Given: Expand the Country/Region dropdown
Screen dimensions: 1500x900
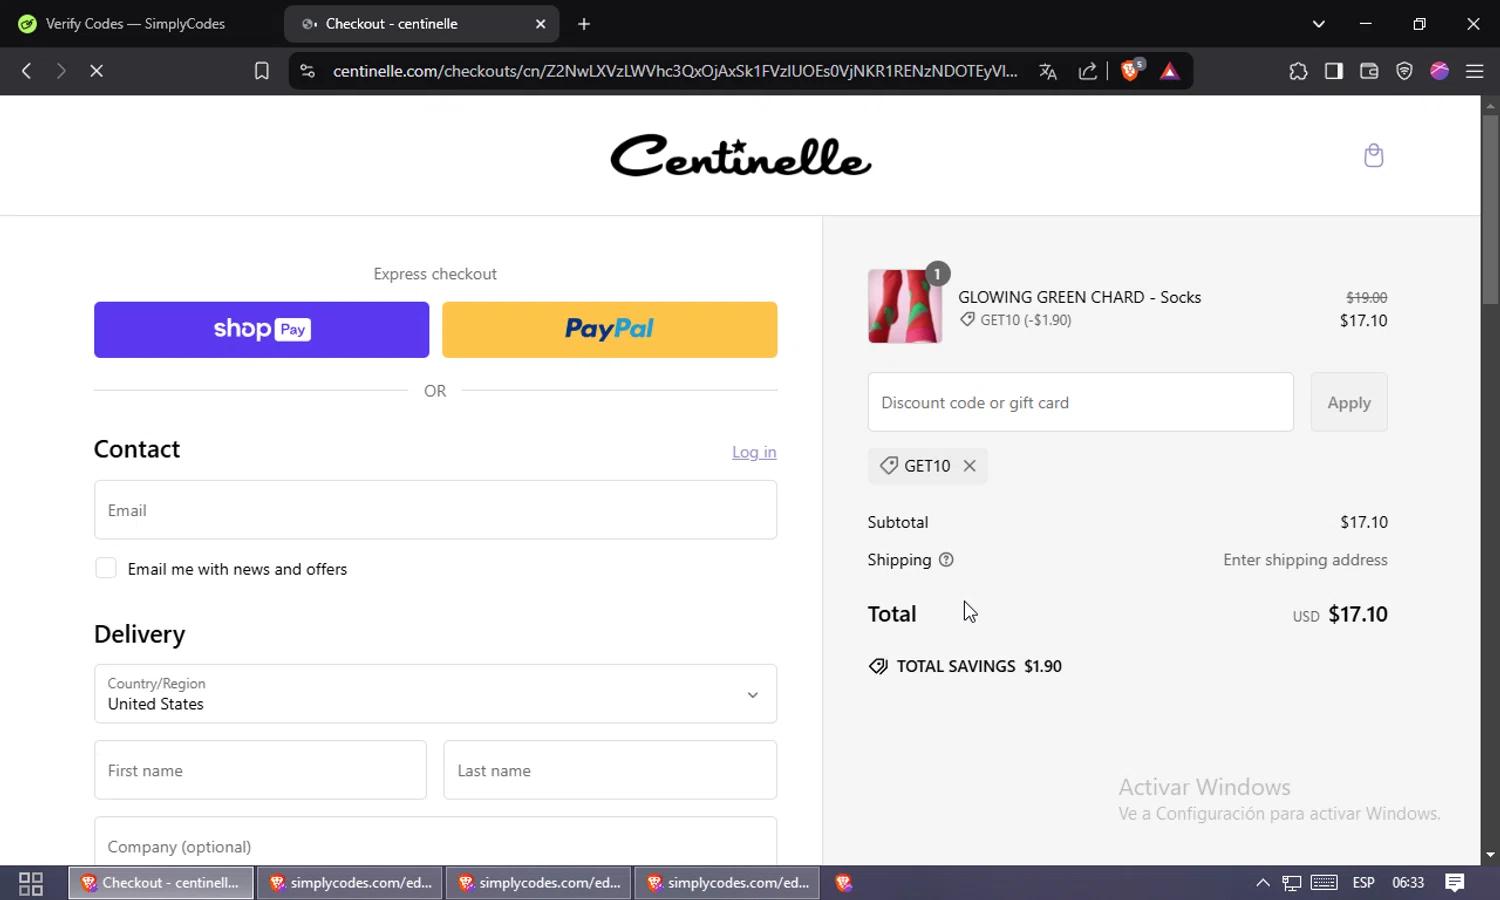Looking at the screenshot, I should (435, 694).
